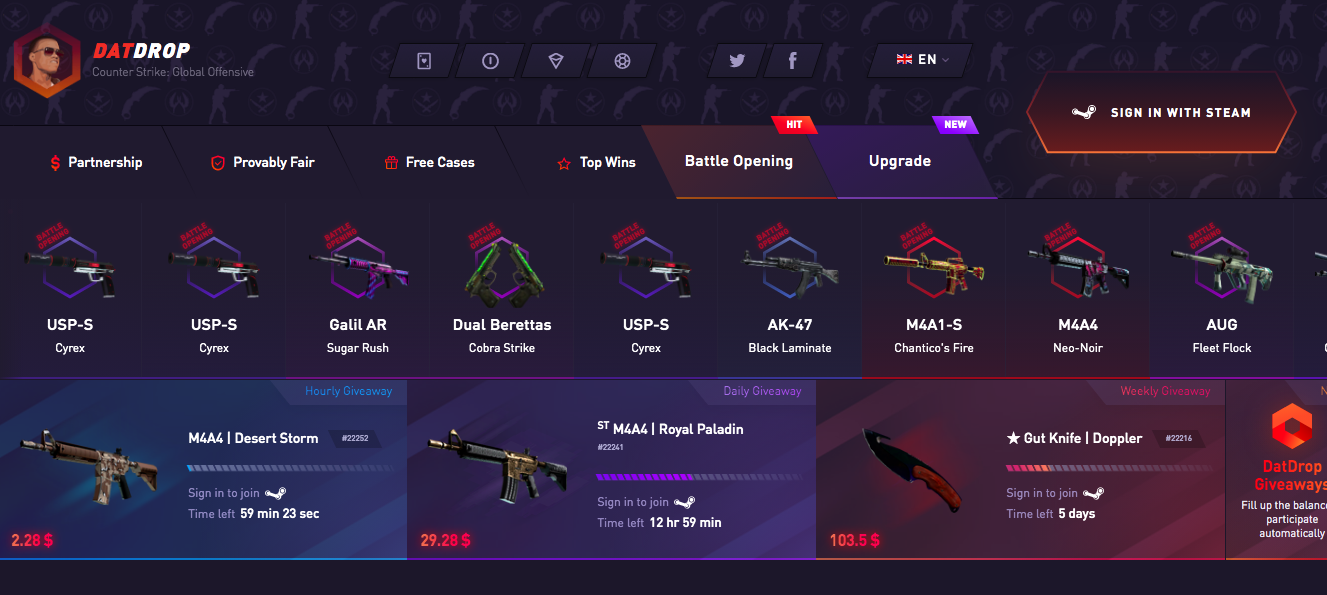Select the Dual Berettas Cobra Strike drop
The width and height of the screenshot is (1327, 595).
502,290
